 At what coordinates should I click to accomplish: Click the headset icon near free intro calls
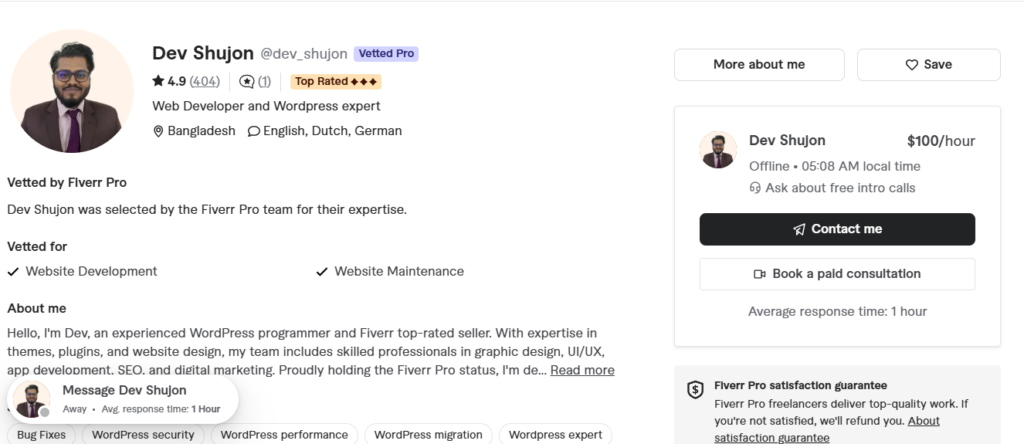[755, 188]
